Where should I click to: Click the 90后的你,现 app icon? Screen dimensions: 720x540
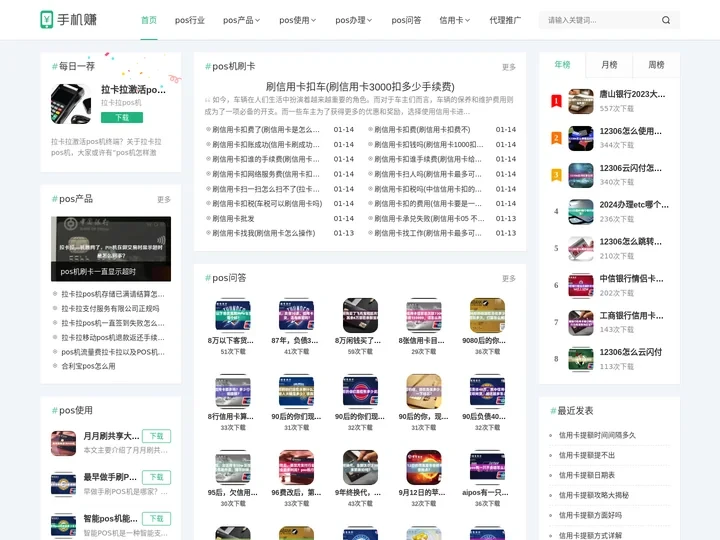tap(424, 391)
